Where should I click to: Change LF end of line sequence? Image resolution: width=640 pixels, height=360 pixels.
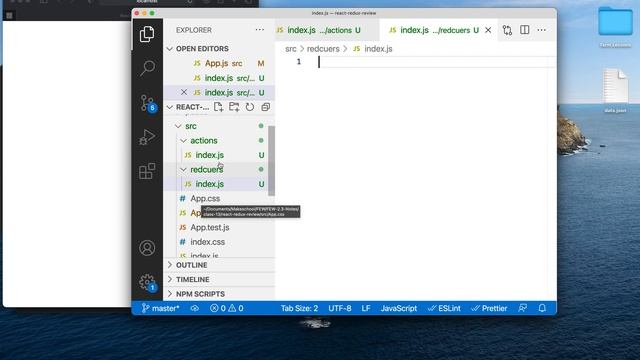[x=366, y=308]
